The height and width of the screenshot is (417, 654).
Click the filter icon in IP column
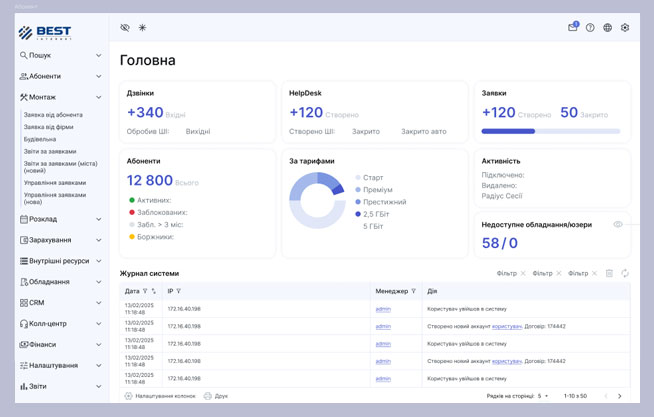pyautogui.click(x=179, y=291)
